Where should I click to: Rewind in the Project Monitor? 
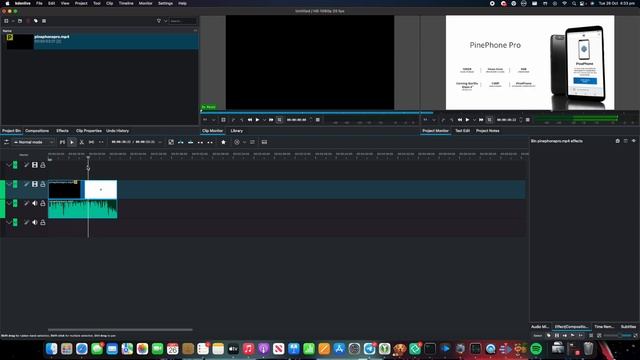tap(460, 120)
